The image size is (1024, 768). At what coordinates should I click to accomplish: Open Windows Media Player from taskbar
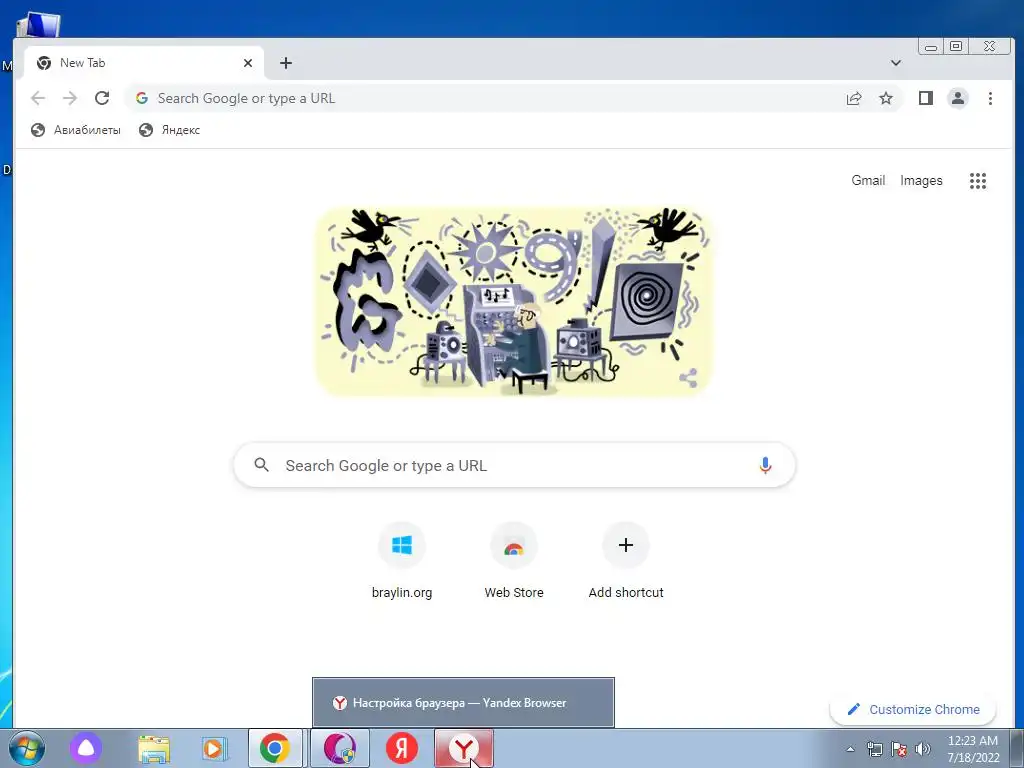coord(214,748)
